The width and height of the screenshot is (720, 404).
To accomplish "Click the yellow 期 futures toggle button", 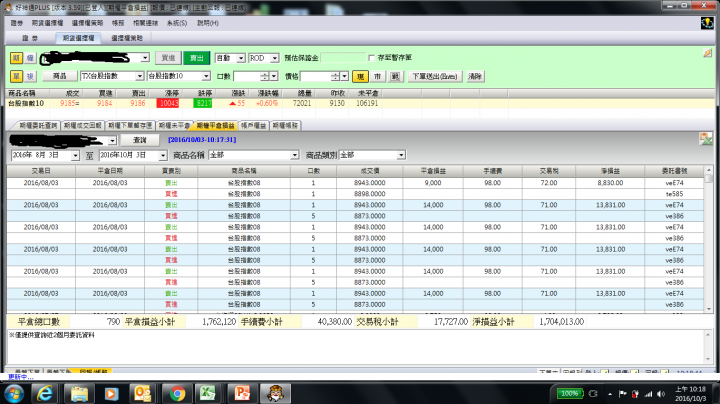I will click(16, 58).
